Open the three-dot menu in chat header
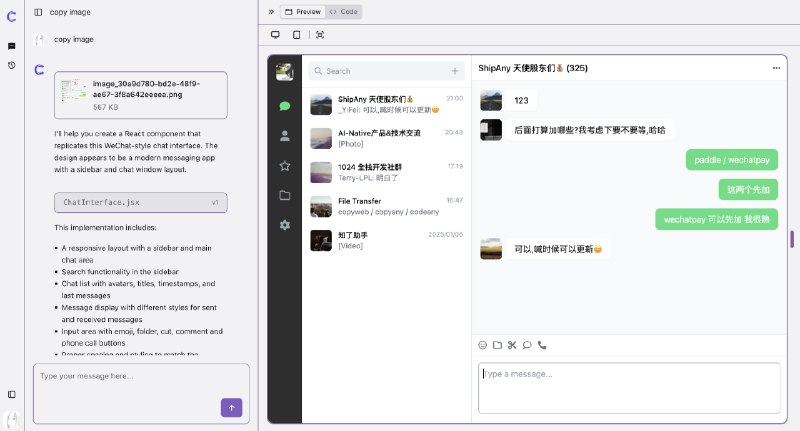Viewport: 800px width, 431px height. click(776, 68)
